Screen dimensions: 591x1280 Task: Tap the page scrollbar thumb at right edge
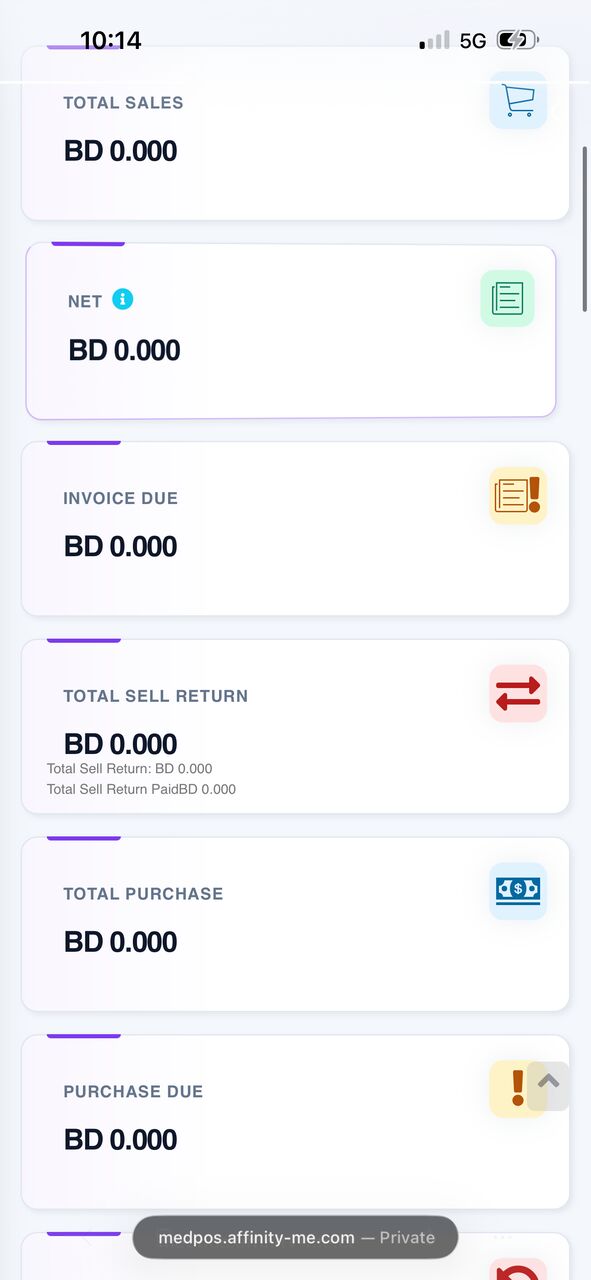point(585,230)
